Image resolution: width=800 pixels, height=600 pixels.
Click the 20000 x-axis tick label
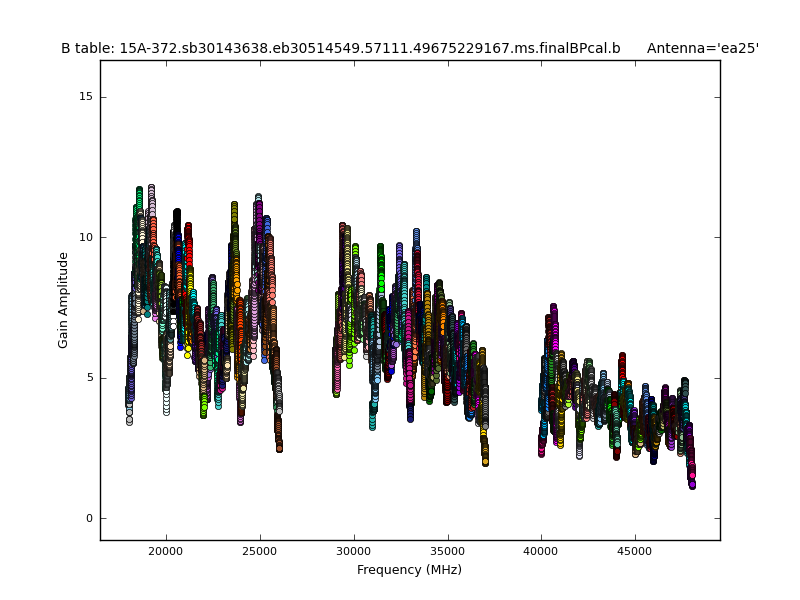coord(166,550)
